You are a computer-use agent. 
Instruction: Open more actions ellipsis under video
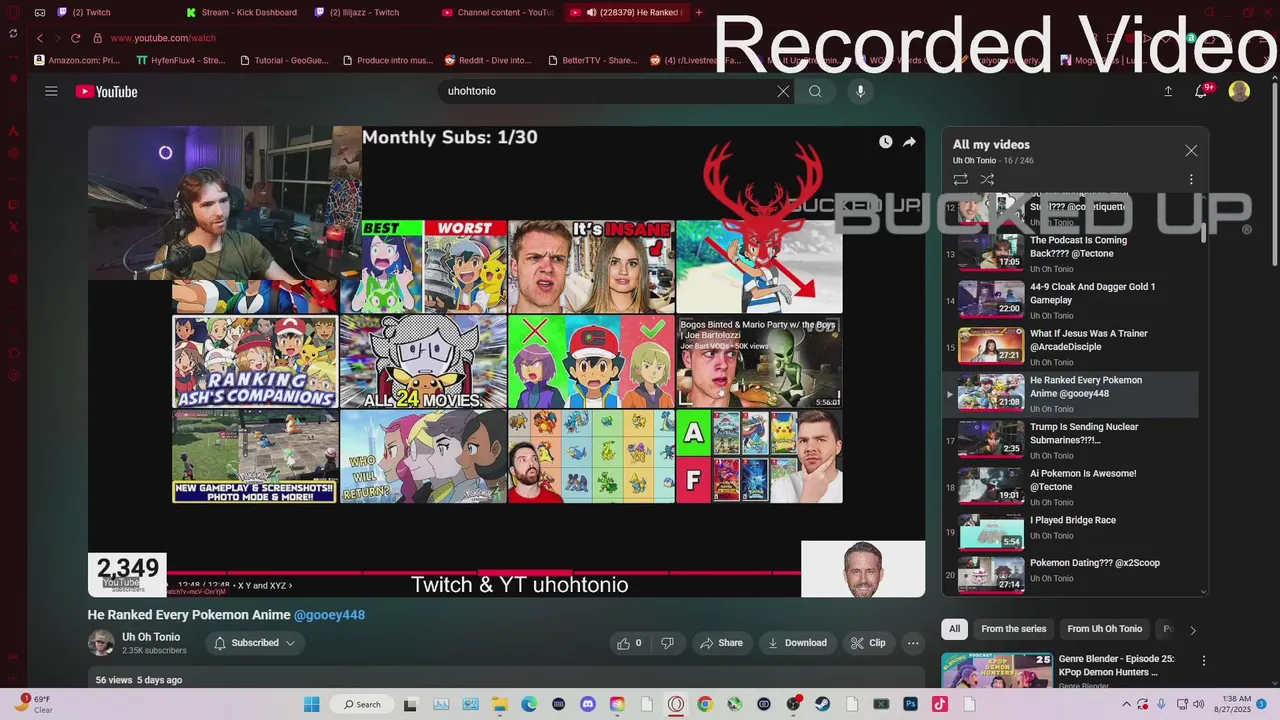coord(913,643)
